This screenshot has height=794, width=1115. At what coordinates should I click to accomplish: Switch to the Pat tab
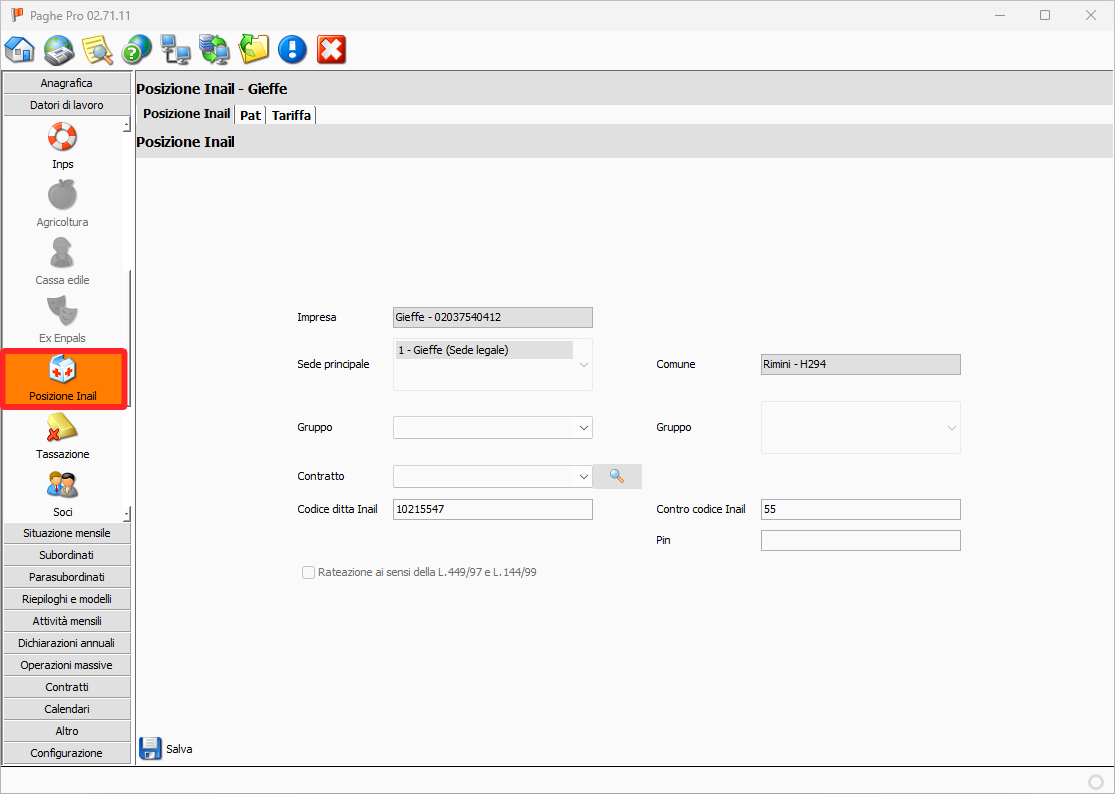click(250, 115)
